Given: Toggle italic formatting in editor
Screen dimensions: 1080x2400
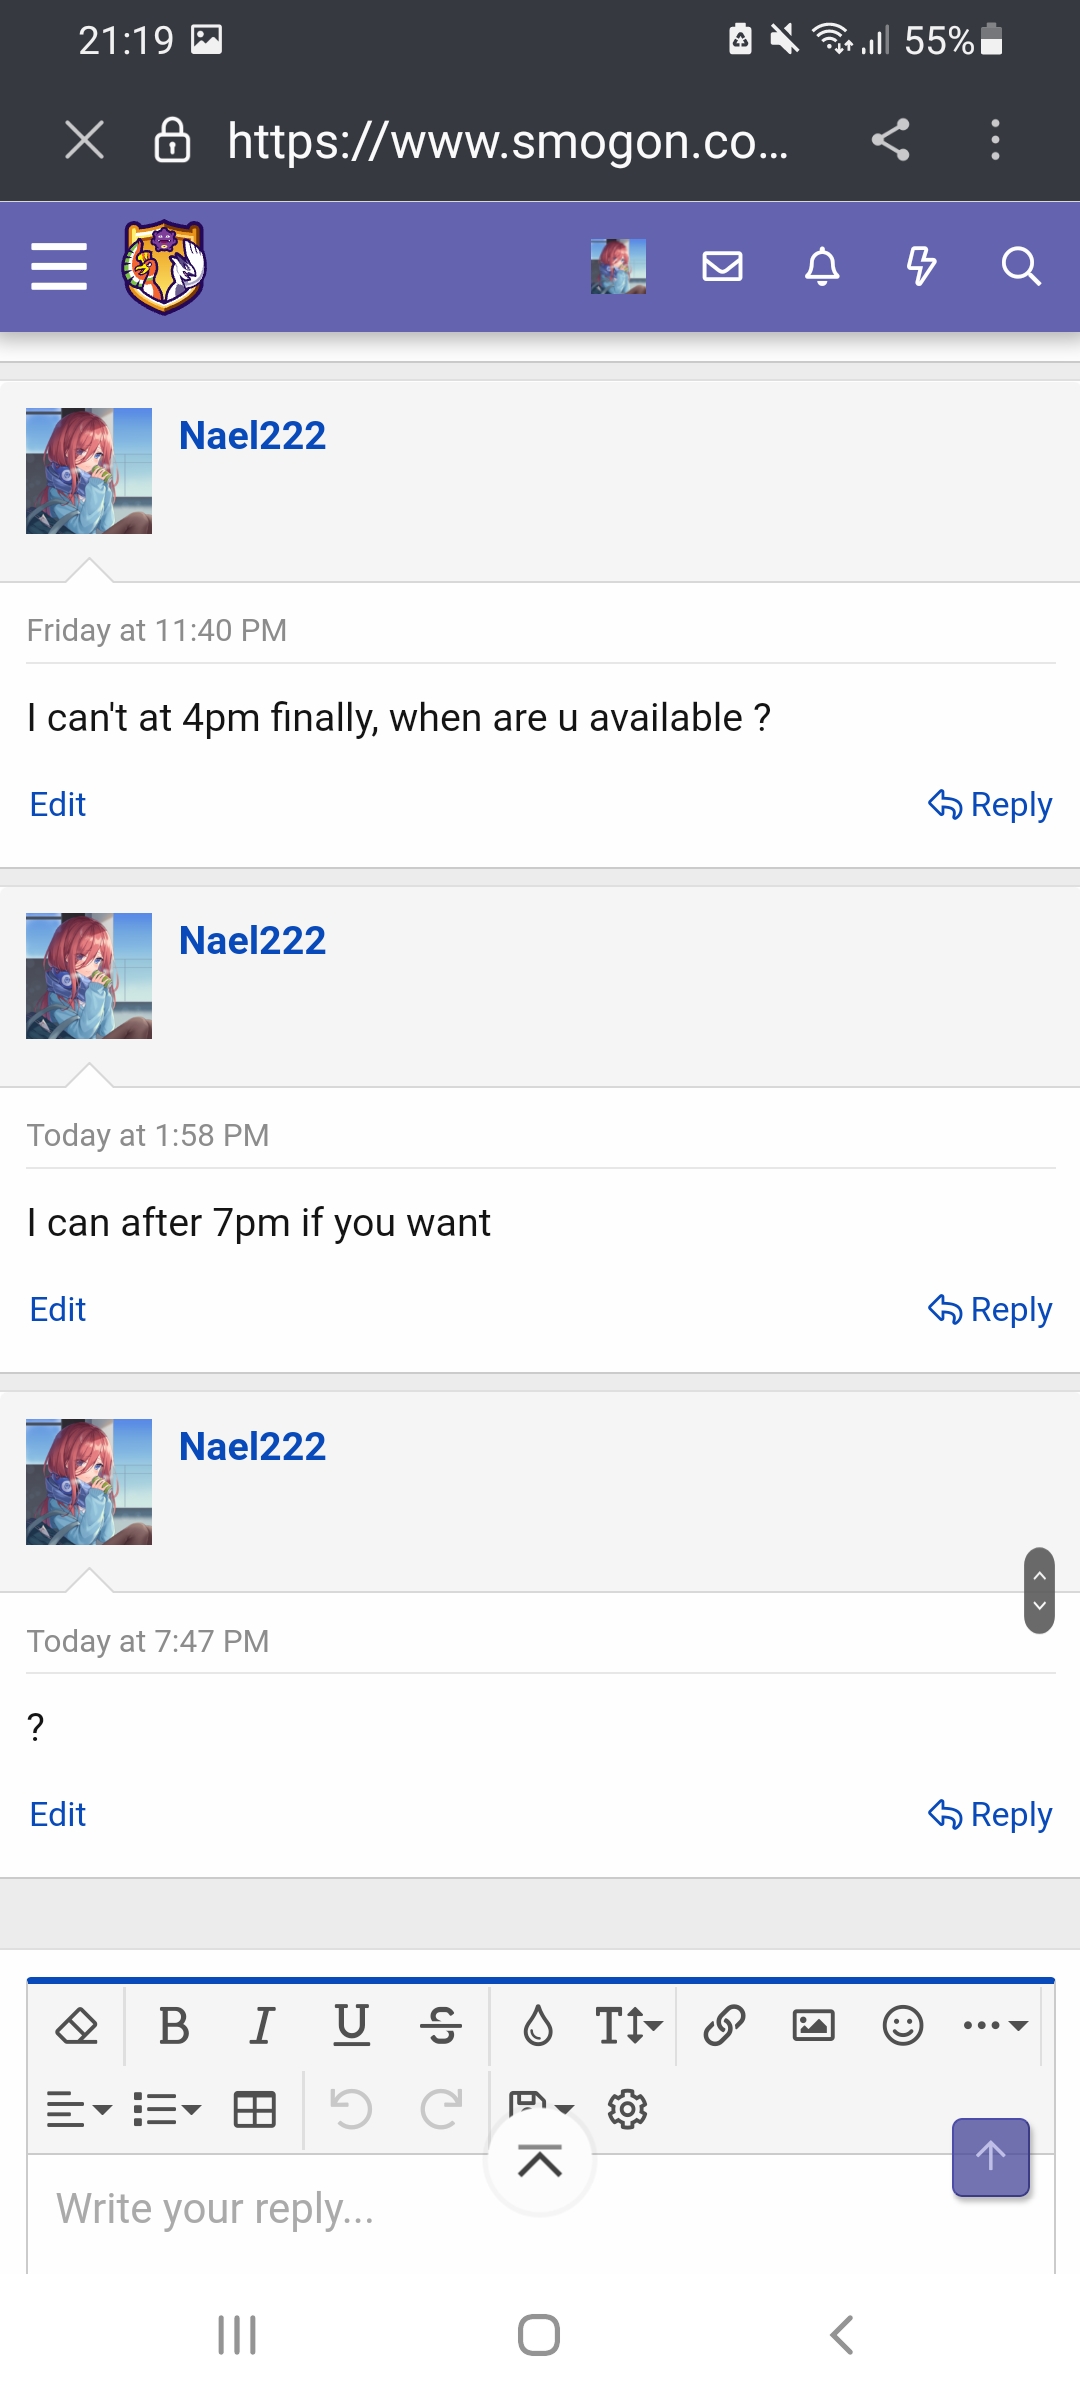Looking at the screenshot, I should tap(262, 2026).
